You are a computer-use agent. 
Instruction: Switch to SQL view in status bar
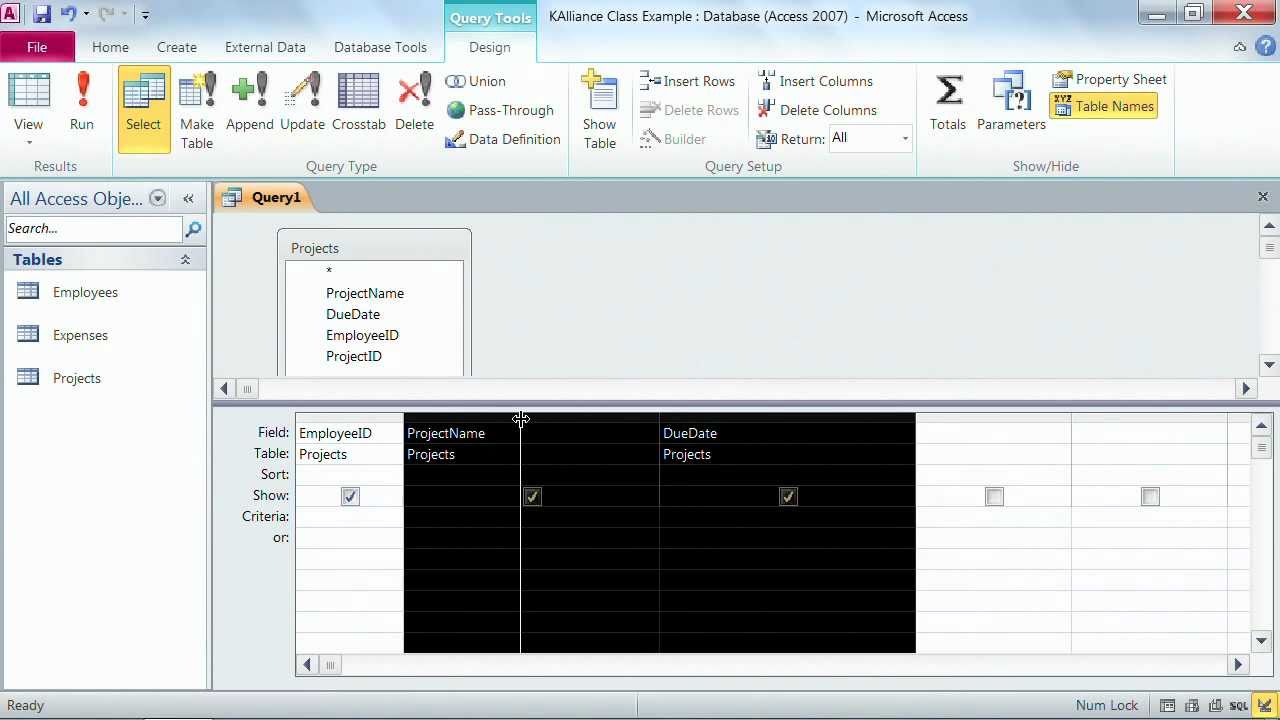(x=1240, y=705)
